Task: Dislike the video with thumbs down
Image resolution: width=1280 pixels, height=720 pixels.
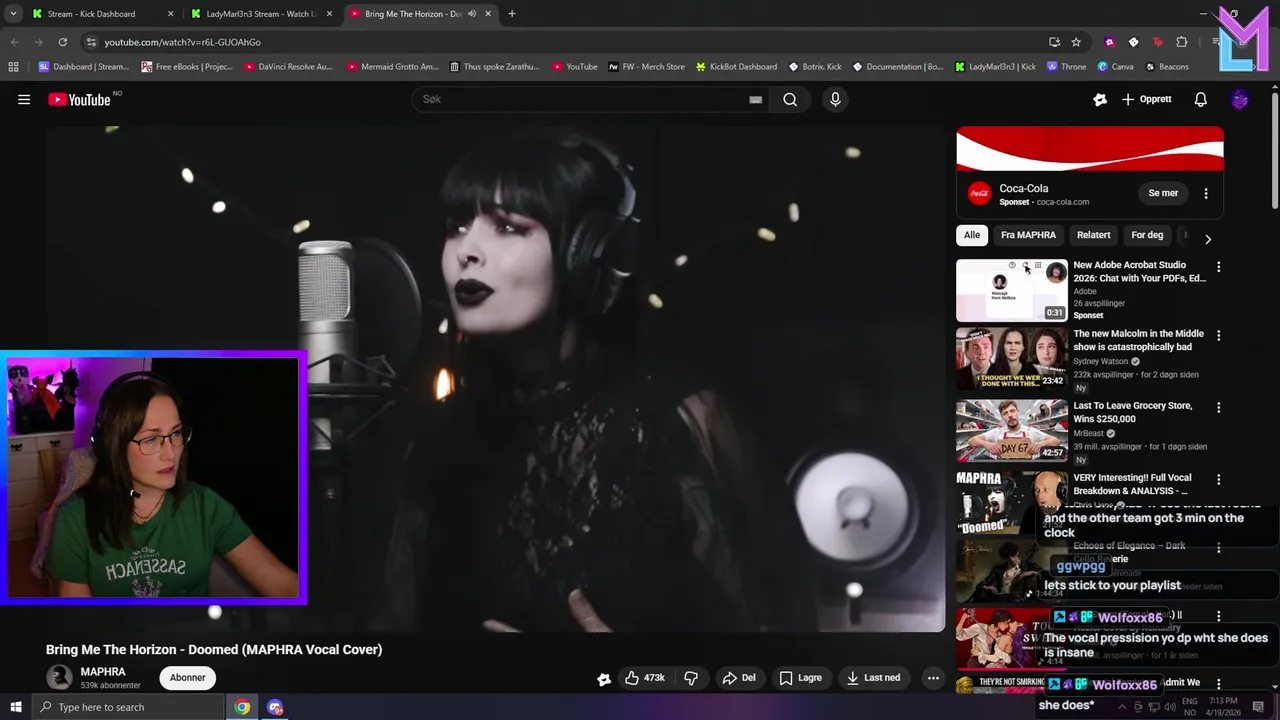Action: point(691,677)
